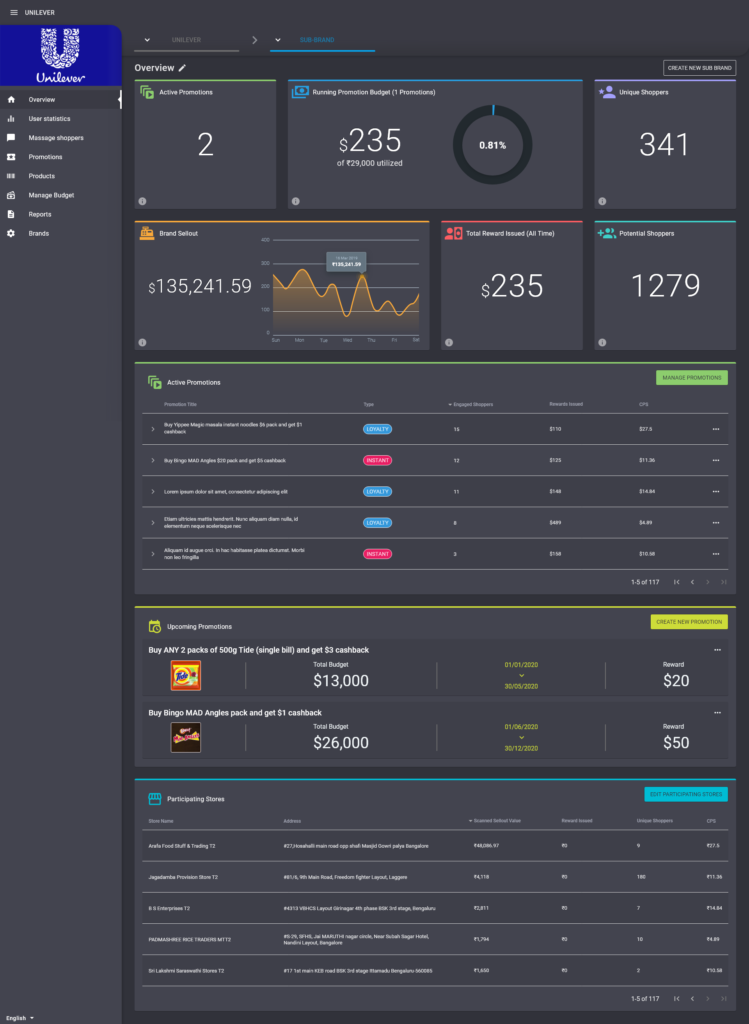This screenshot has width=749, height=1024.
Task: Click the Brand Sellout cash register icon
Action: point(147,233)
